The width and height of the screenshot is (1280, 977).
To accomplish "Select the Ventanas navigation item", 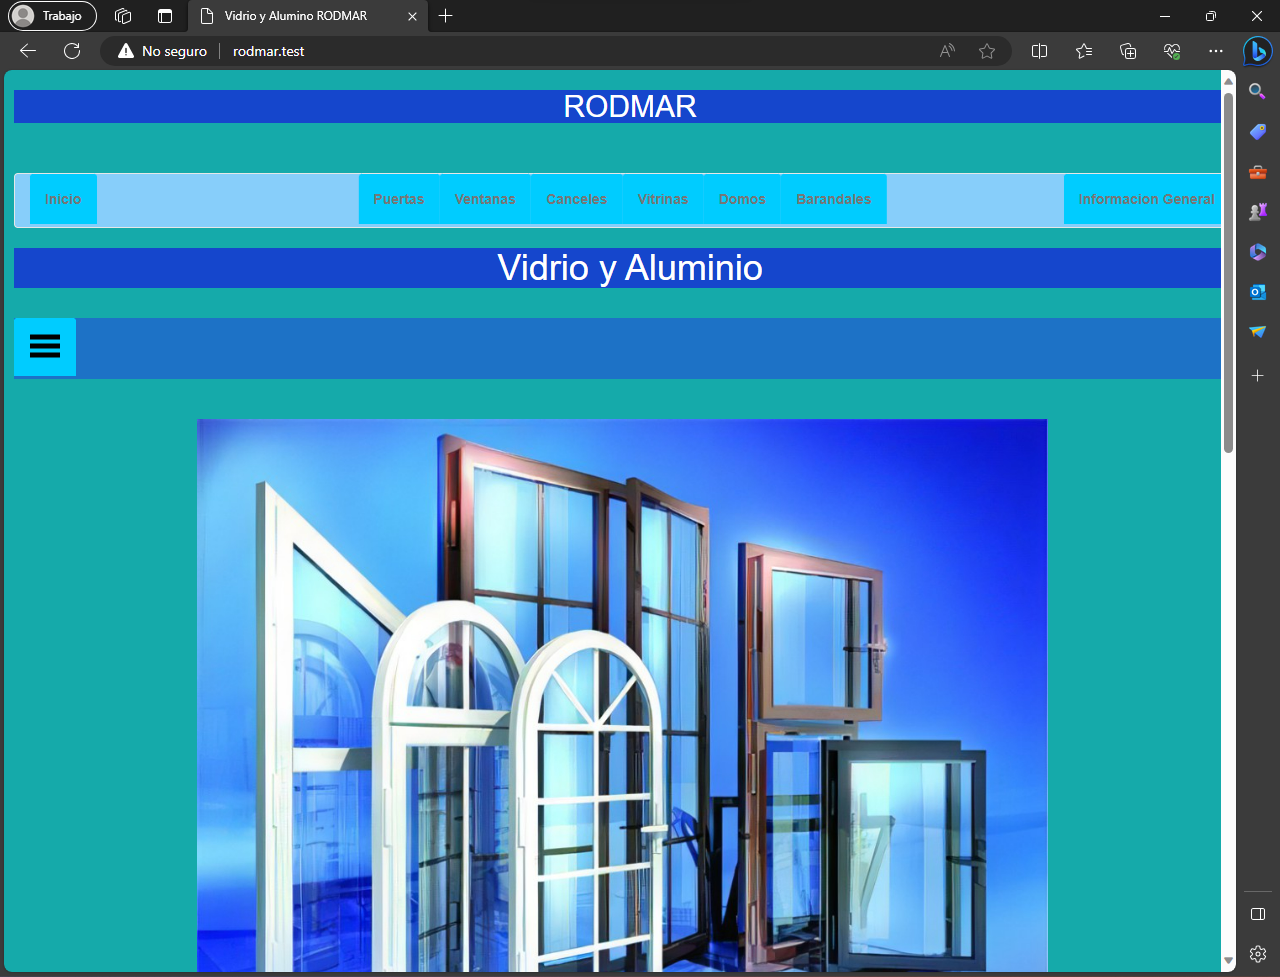I will [x=485, y=199].
